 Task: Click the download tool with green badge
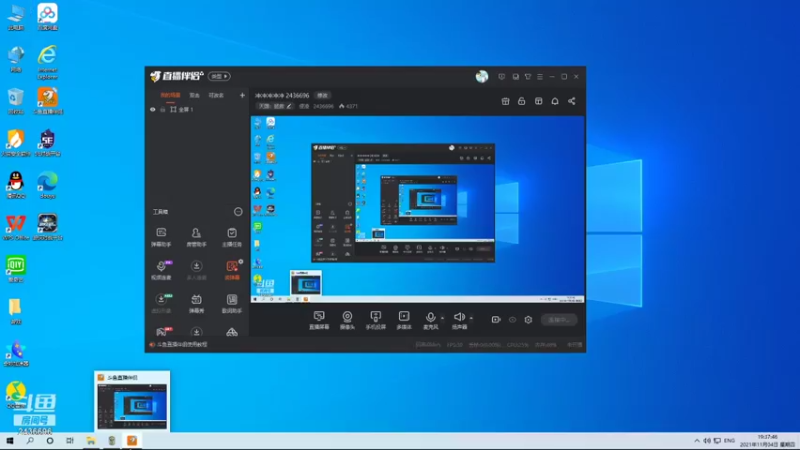(x=161, y=303)
